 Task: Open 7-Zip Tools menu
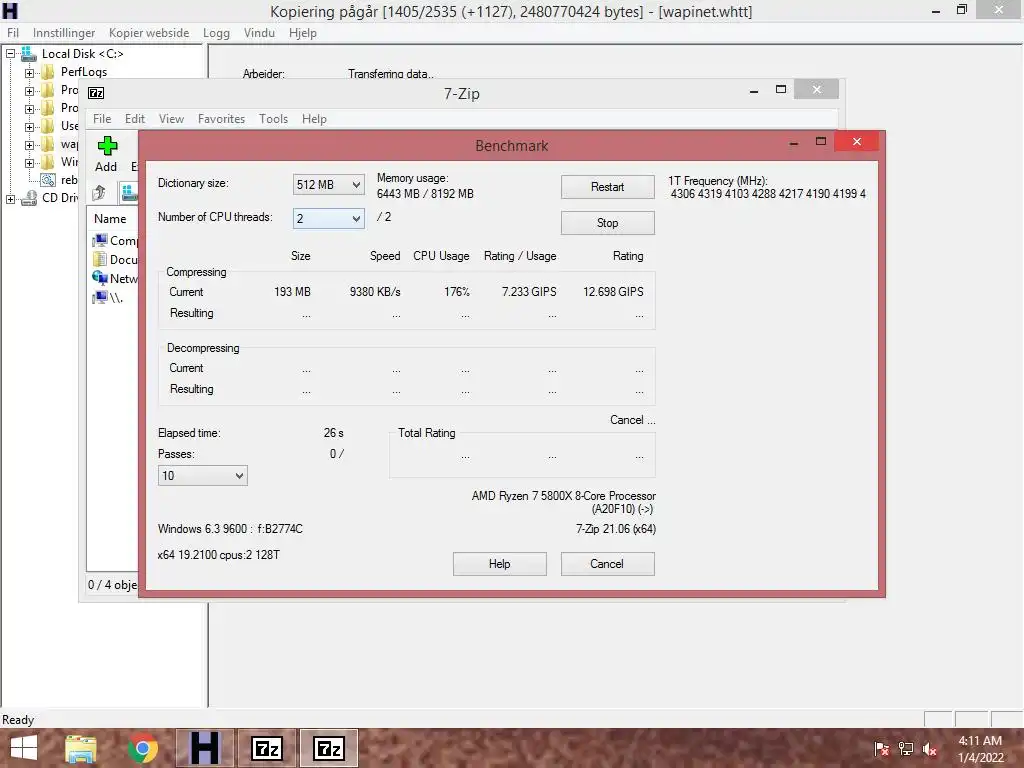[273, 119]
